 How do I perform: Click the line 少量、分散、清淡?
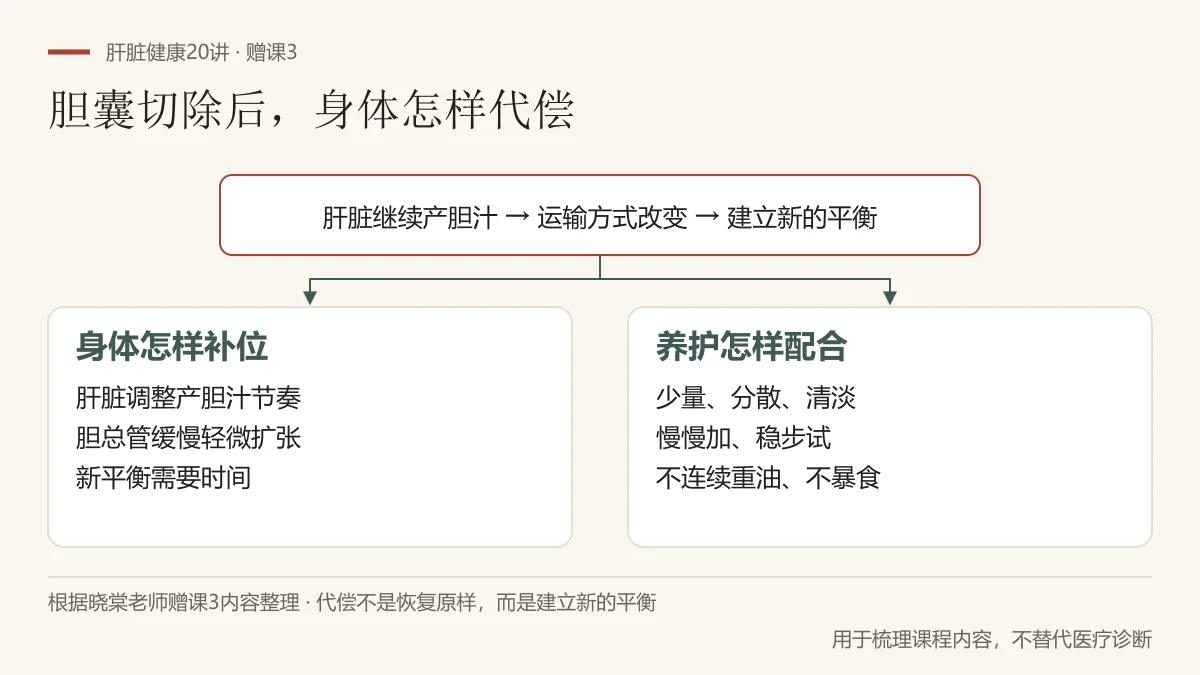pos(756,398)
